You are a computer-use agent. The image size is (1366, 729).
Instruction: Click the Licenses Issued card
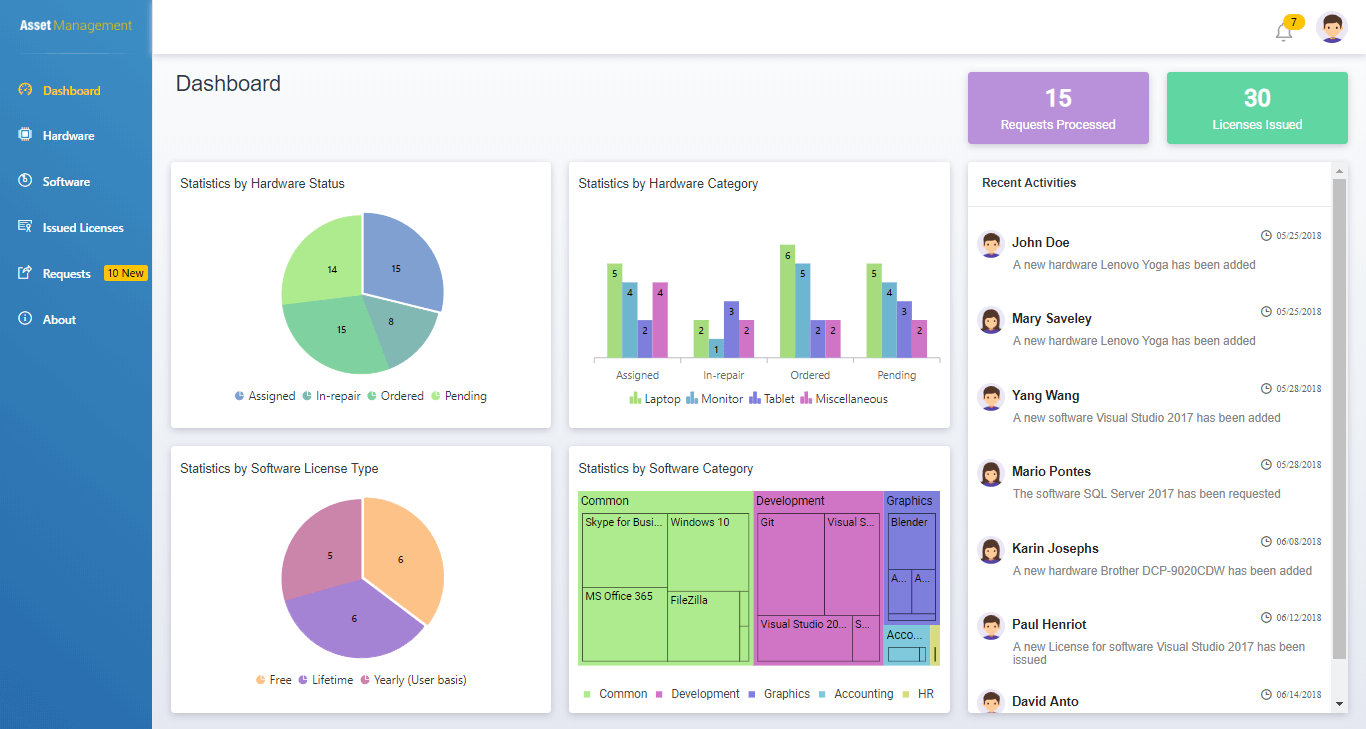[1257, 108]
